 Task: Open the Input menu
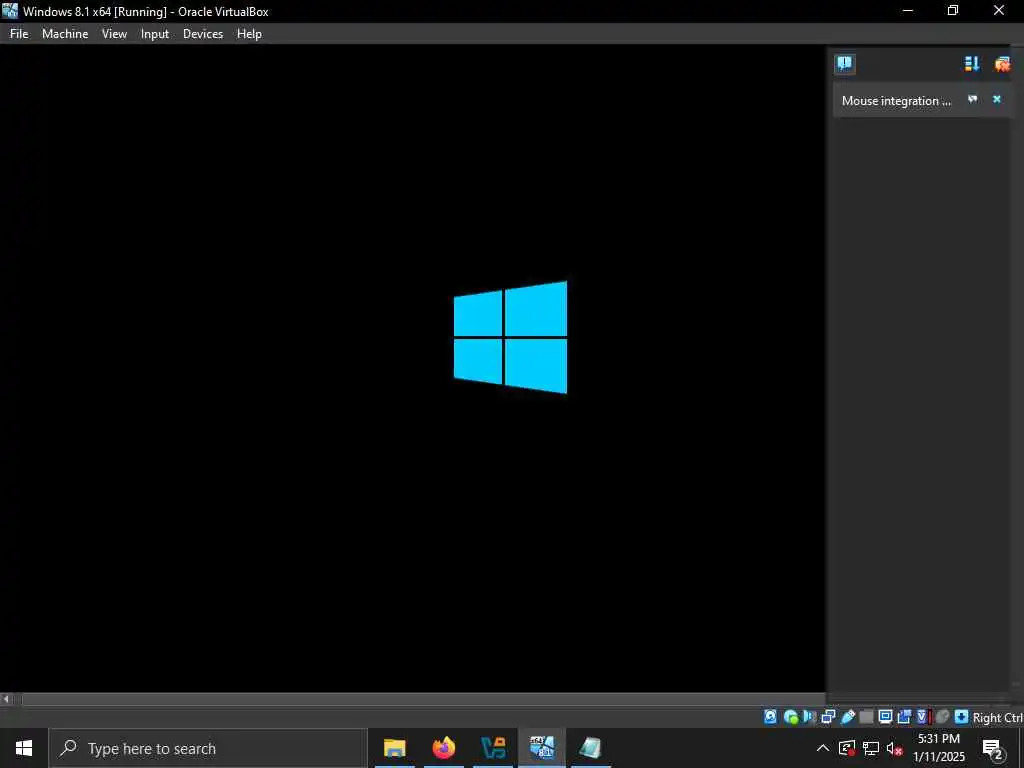[x=155, y=34]
